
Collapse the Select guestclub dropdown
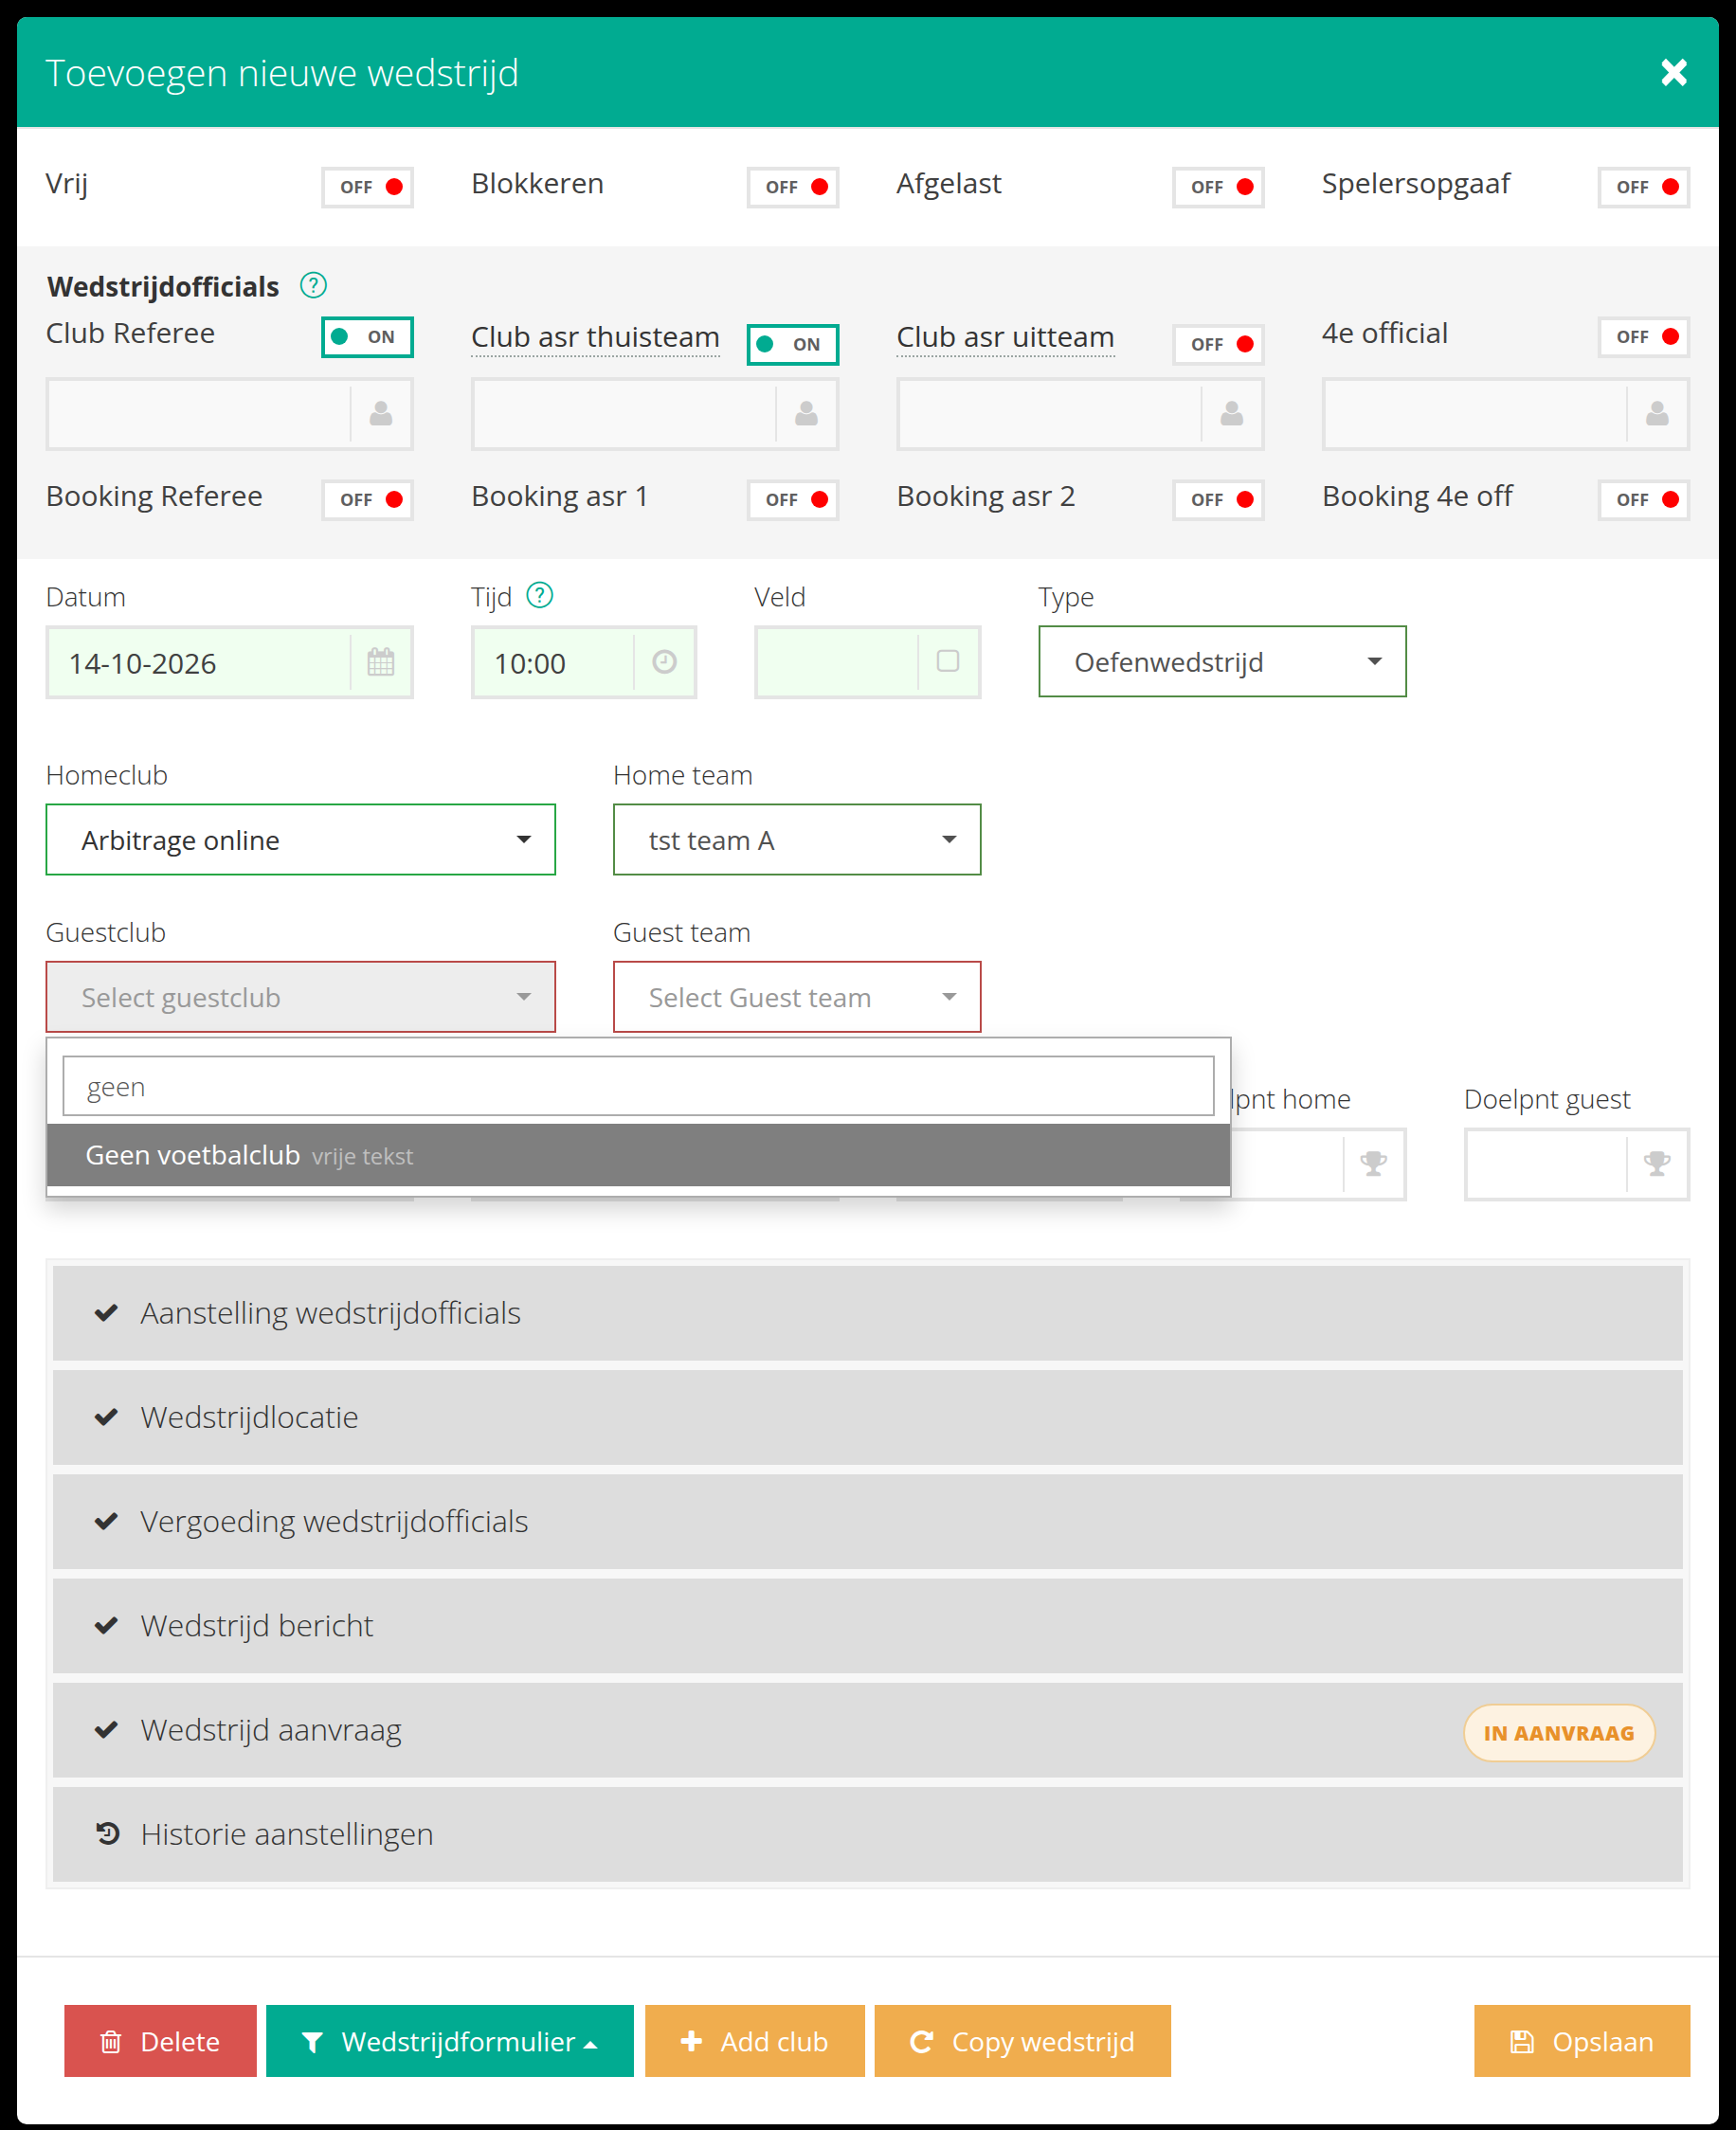(301, 997)
